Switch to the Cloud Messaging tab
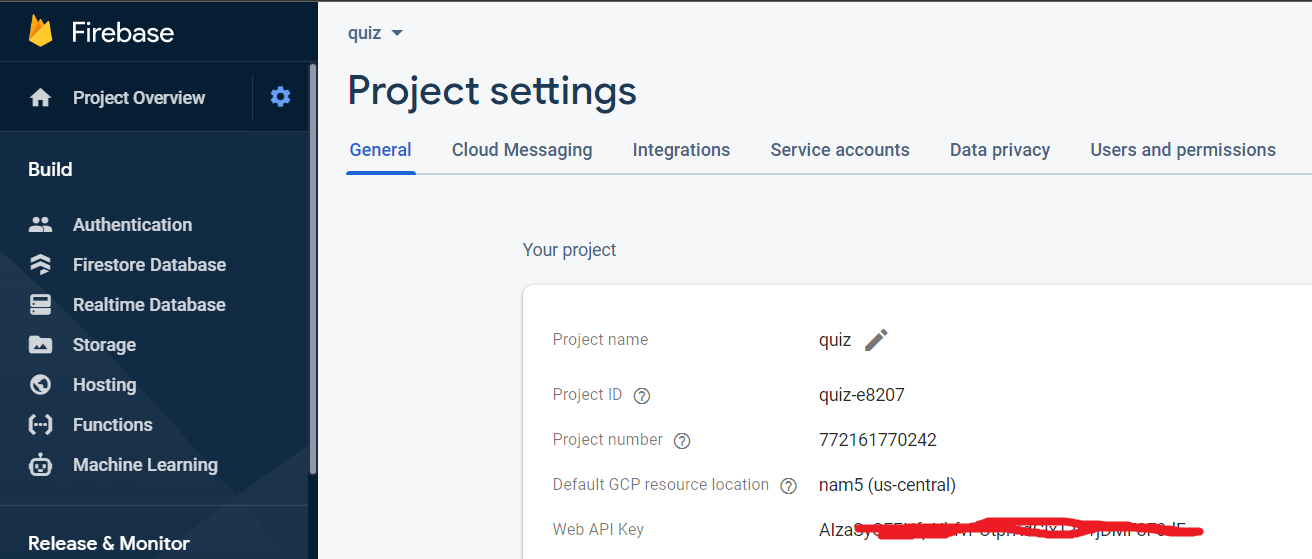 pos(522,150)
